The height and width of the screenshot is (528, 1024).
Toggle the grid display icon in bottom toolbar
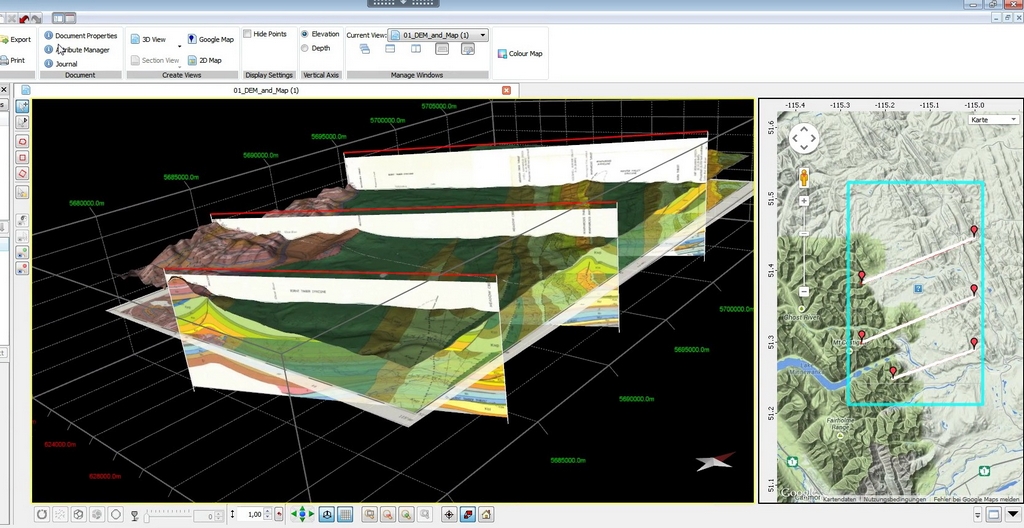click(x=344, y=515)
